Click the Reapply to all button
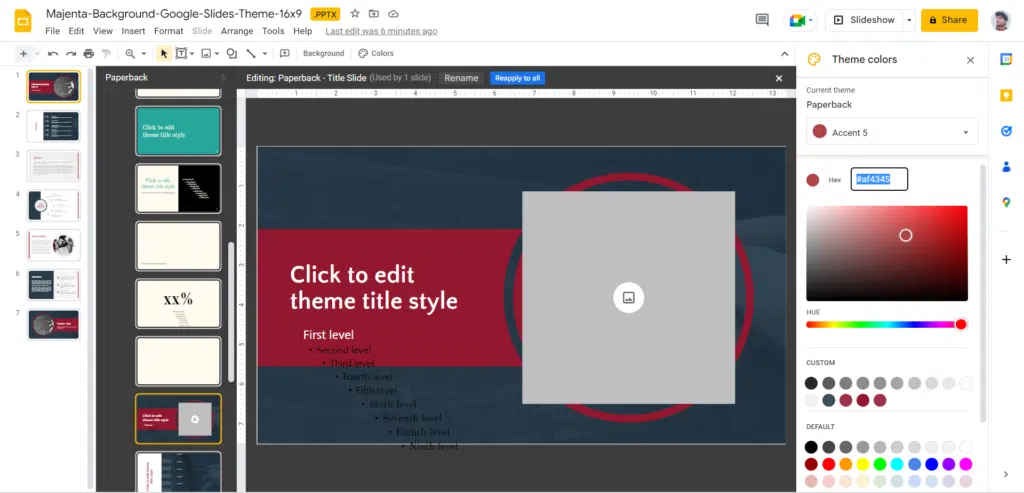The width and height of the screenshot is (1024, 493). coord(517,78)
